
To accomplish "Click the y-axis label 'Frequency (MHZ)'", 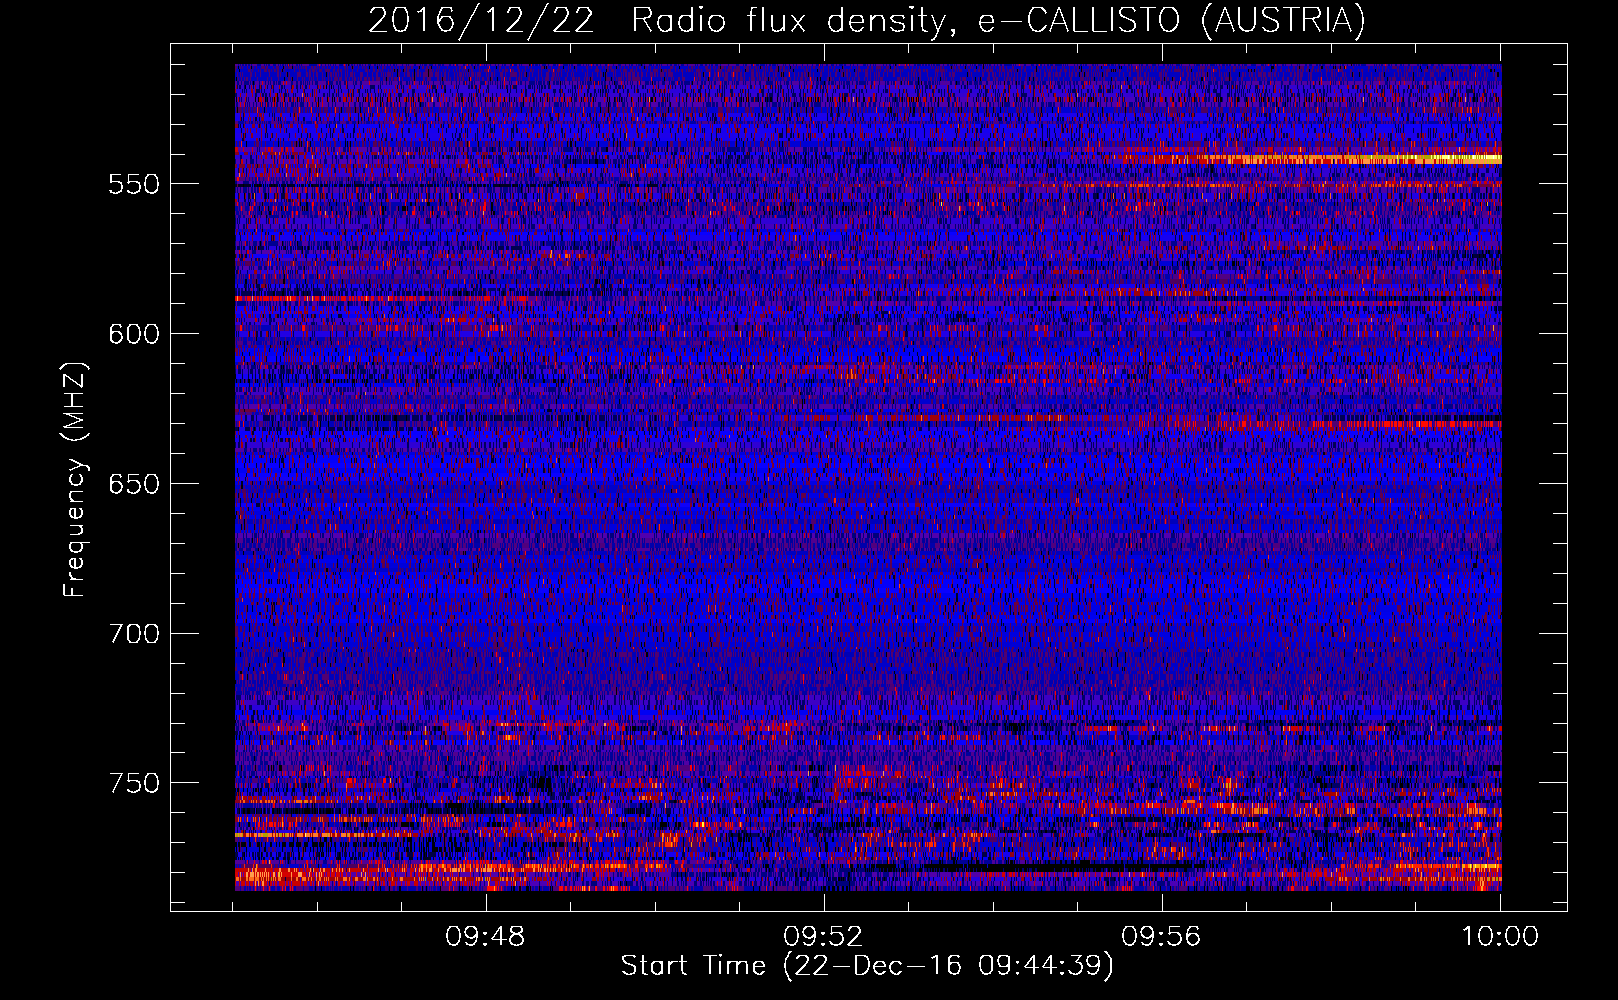I will 75,480.
